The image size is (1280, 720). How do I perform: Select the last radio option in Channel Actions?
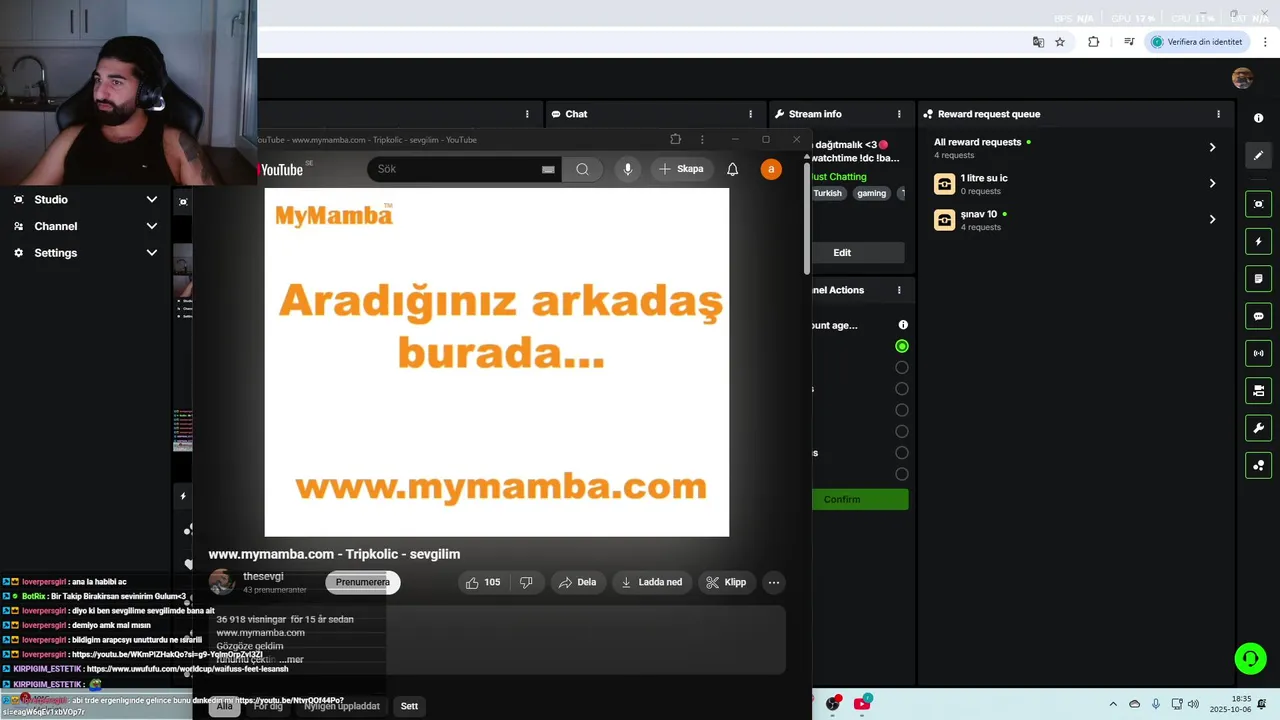902,474
